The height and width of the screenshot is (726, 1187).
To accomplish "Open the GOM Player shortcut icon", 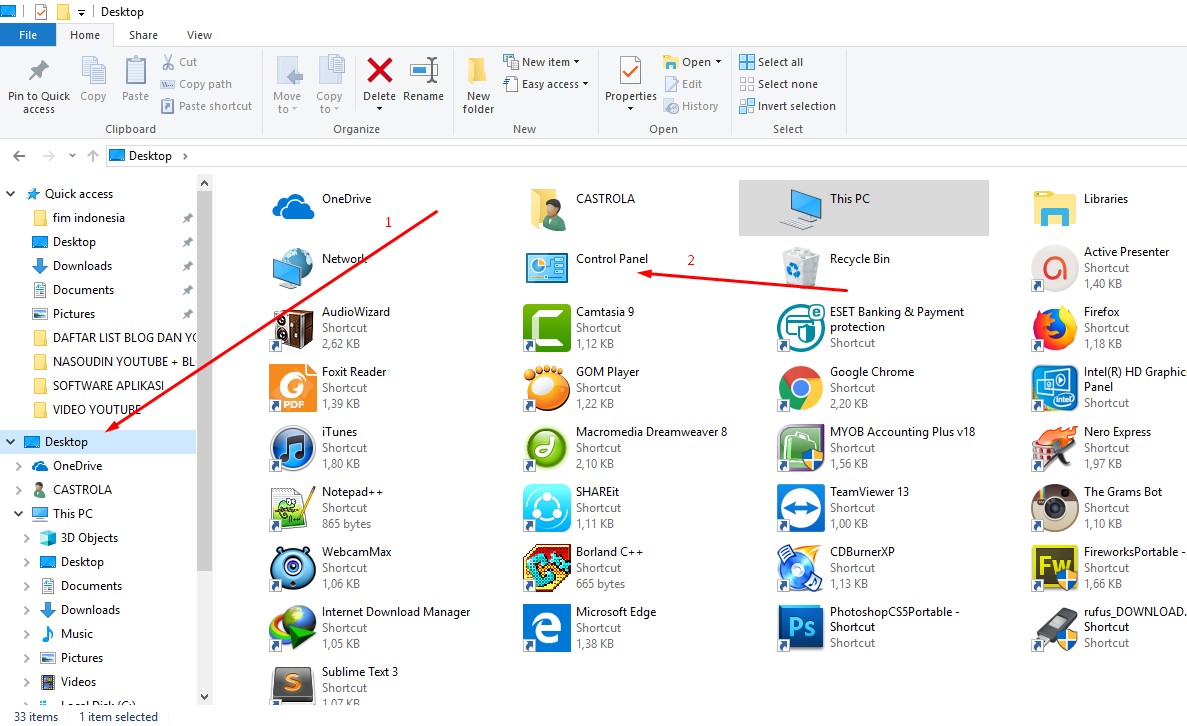I will point(547,388).
